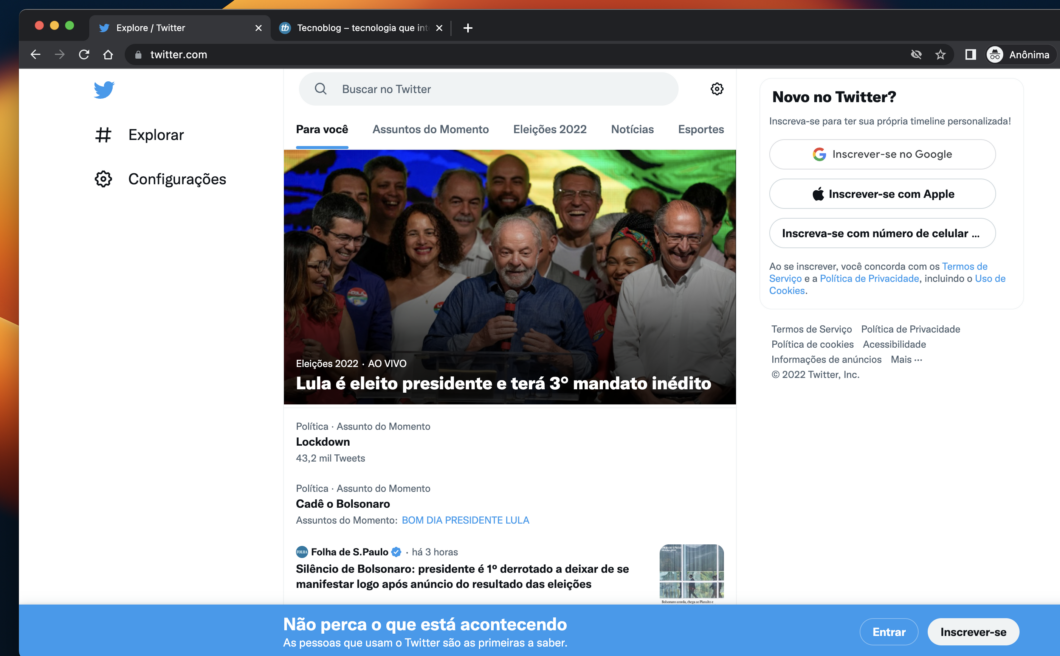Click the search magnifier icon
The image size is (1060, 656).
[320, 89]
